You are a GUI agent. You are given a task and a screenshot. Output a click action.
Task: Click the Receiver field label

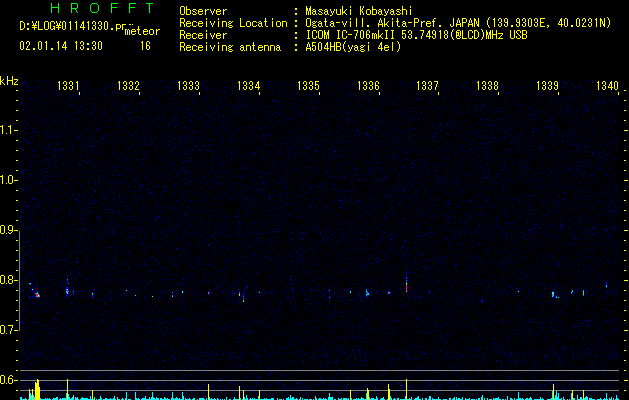tap(203, 35)
